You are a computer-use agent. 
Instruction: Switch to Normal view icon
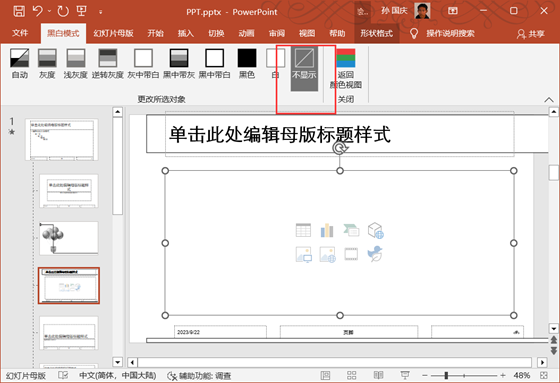pyautogui.click(x=325, y=375)
